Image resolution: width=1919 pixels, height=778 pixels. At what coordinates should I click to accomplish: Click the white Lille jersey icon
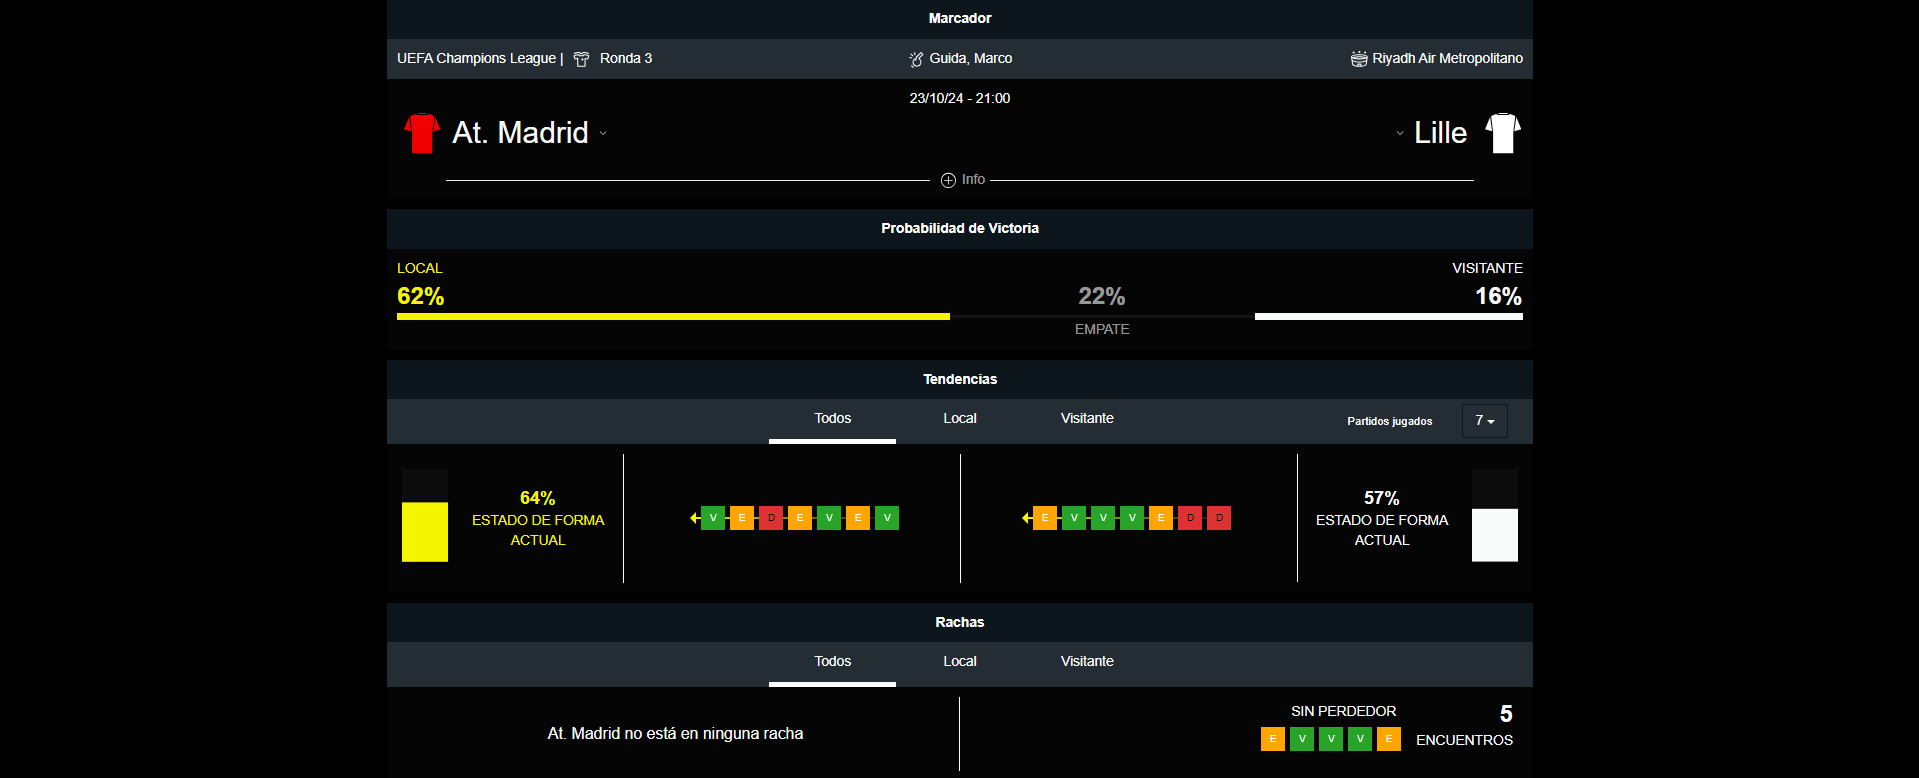coord(1502,133)
